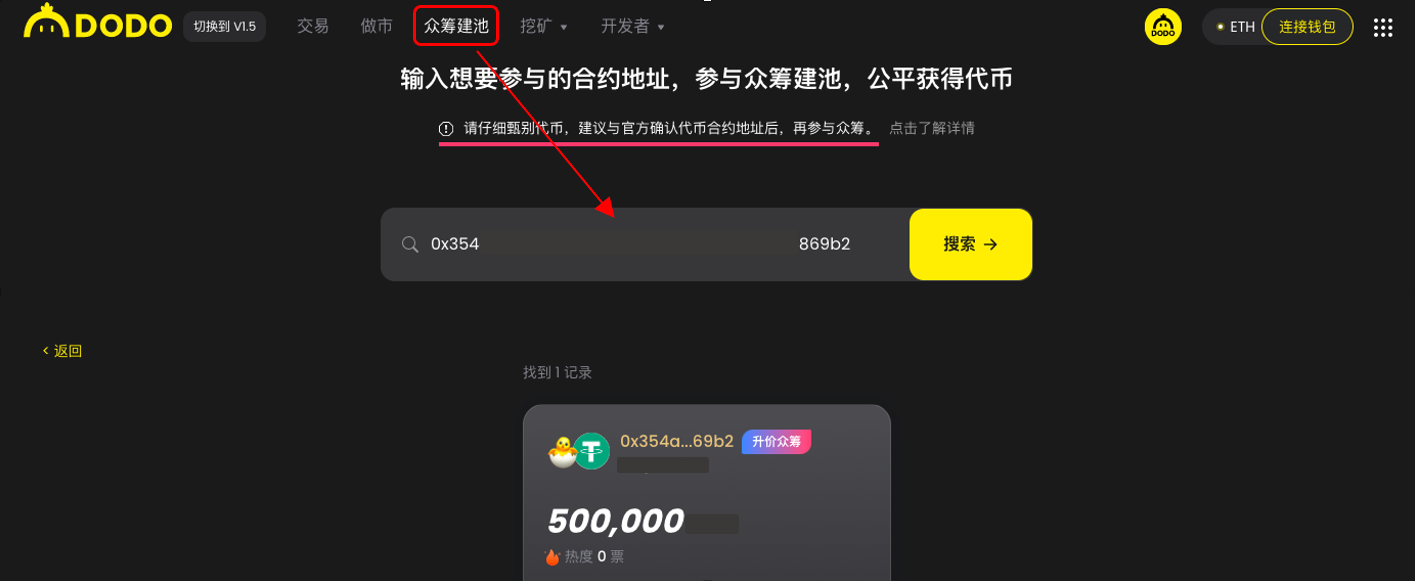This screenshot has width=1415, height=581.
Task: Switch to the V1.5 version
Action: (x=224, y=26)
